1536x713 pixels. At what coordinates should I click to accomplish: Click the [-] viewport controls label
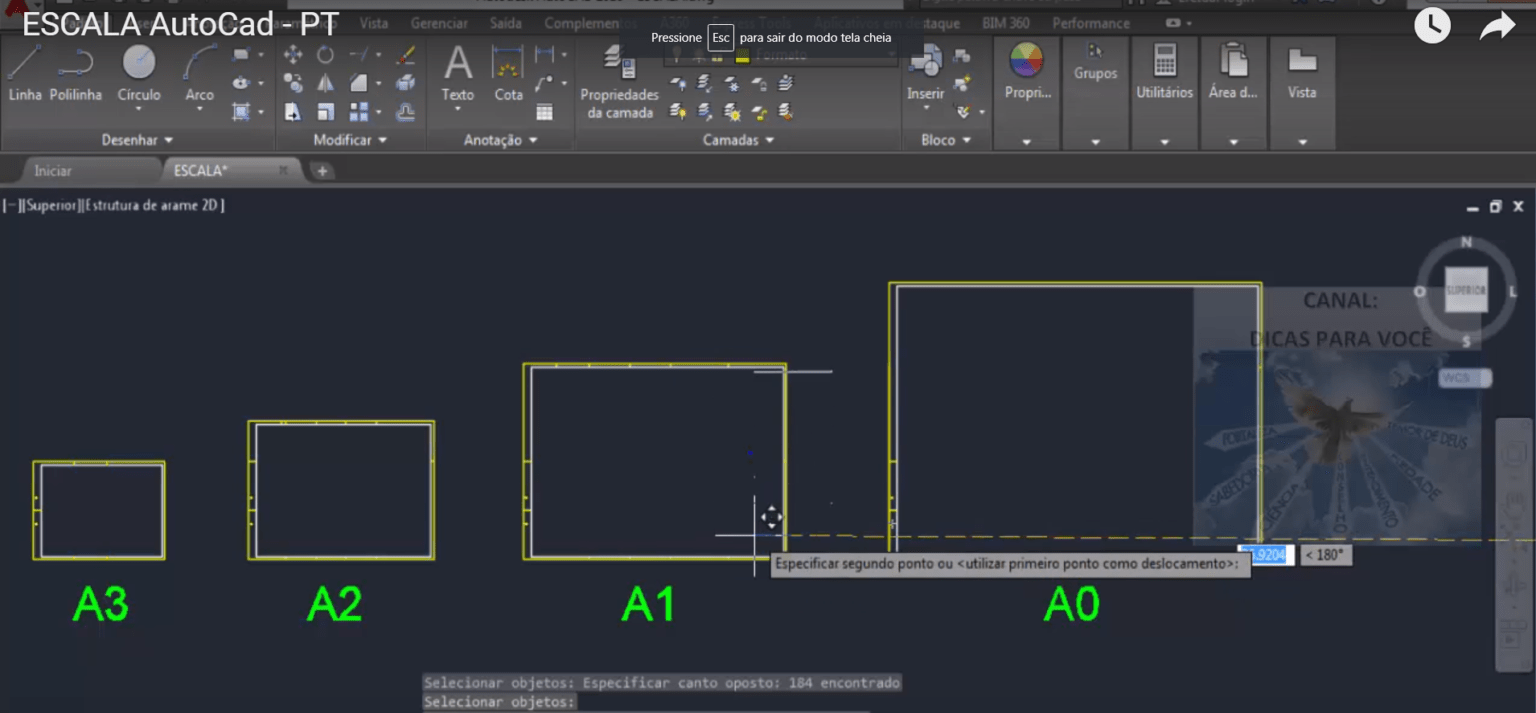tap(12, 205)
